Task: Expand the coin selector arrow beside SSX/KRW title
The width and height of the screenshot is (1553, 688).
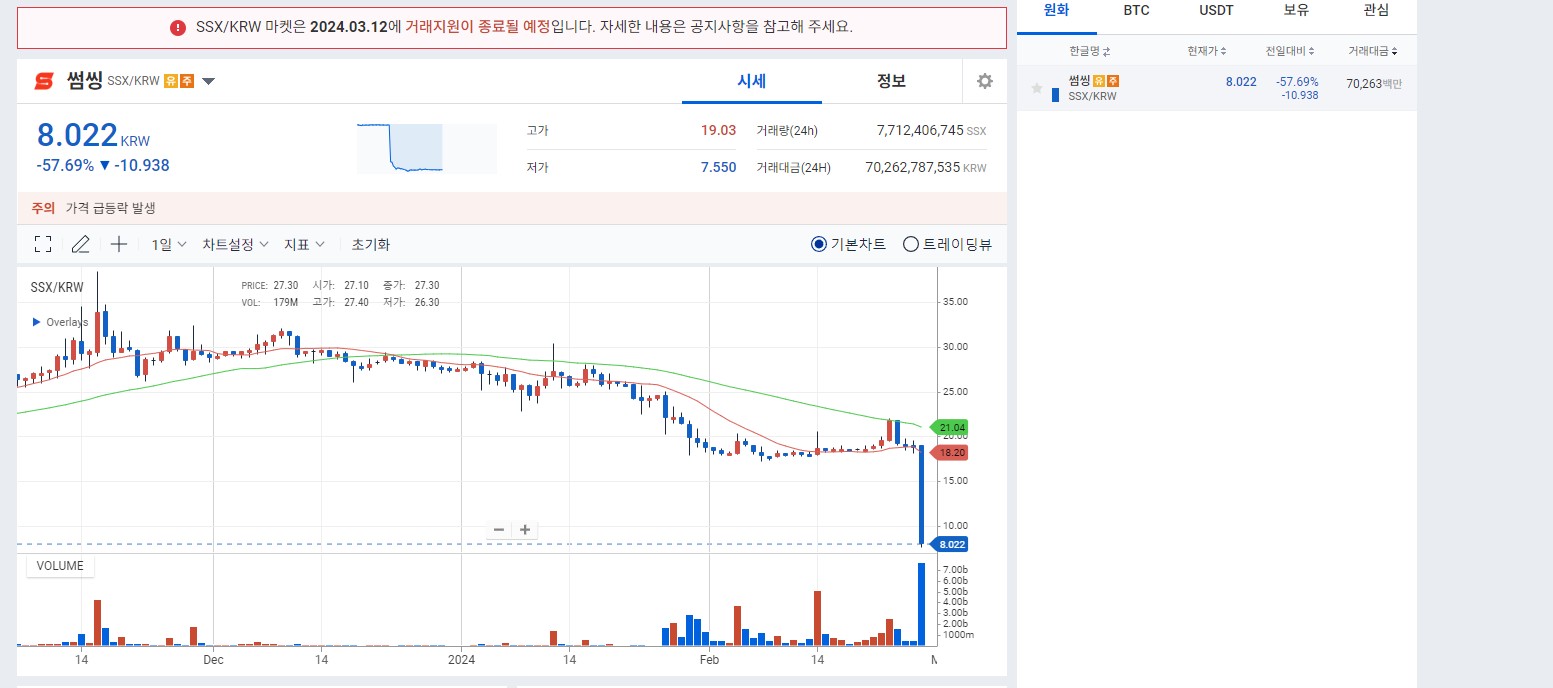Action: [x=208, y=82]
